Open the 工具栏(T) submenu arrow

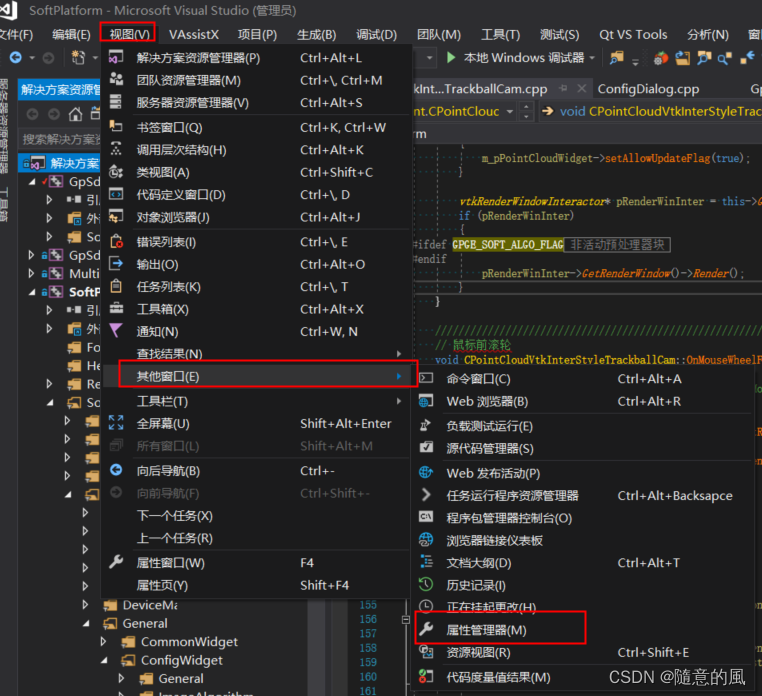coord(399,401)
